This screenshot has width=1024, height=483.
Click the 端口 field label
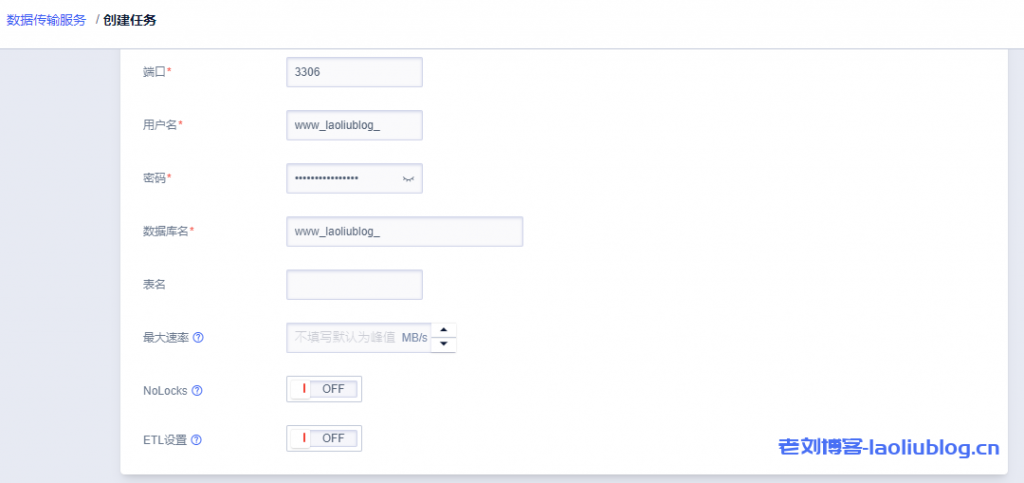coord(156,72)
